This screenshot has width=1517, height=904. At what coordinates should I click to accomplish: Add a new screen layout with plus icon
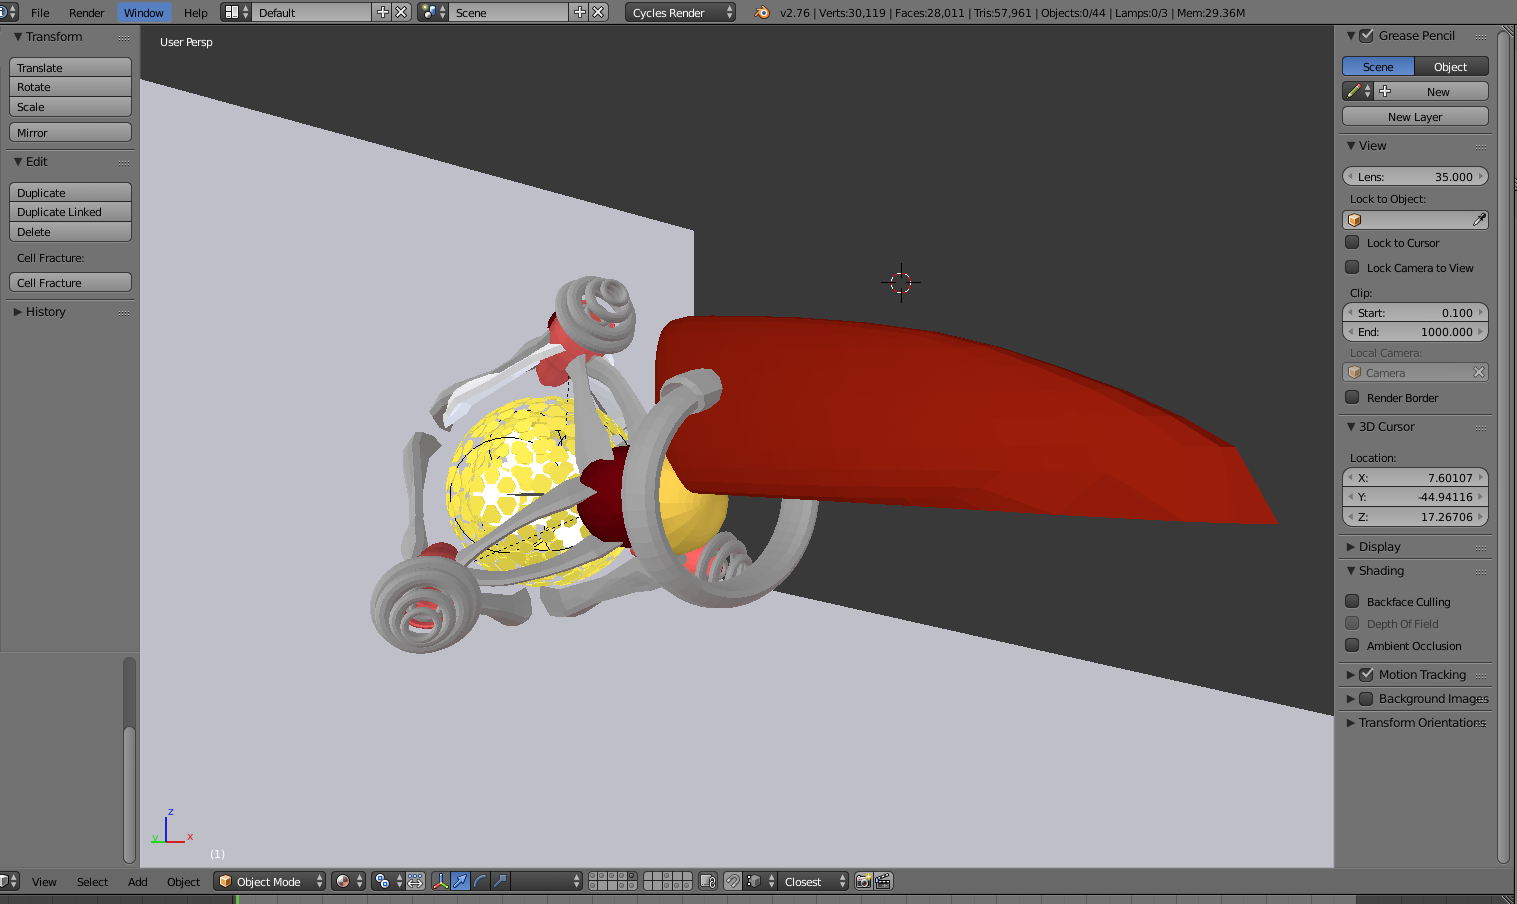(x=382, y=12)
